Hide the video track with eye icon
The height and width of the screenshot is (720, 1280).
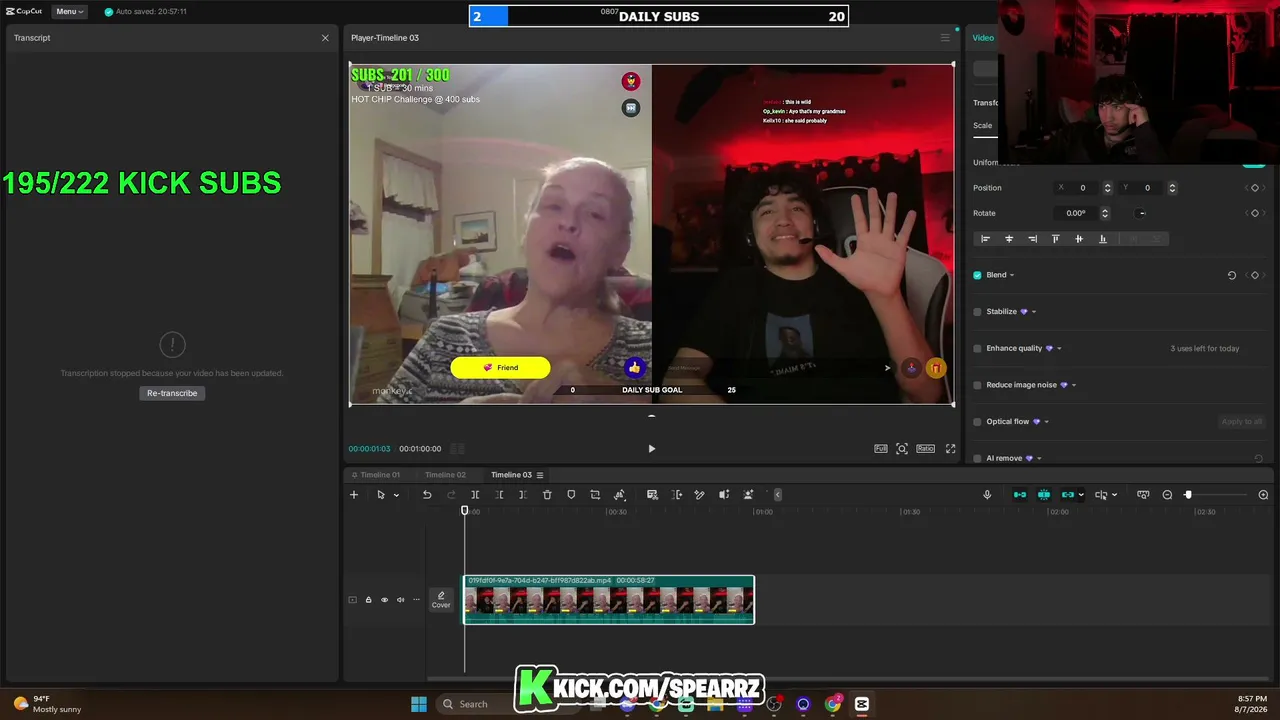384,600
